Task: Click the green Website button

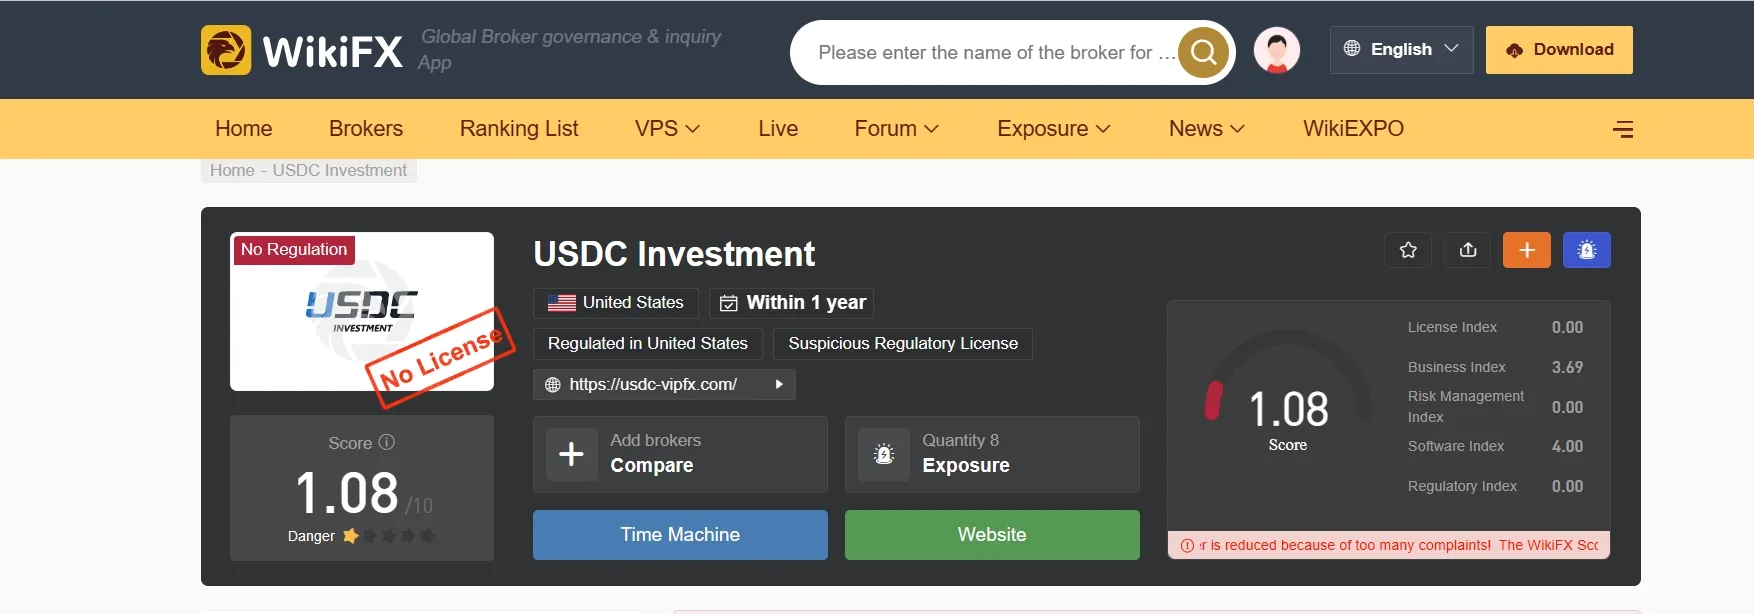Action: [992, 535]
